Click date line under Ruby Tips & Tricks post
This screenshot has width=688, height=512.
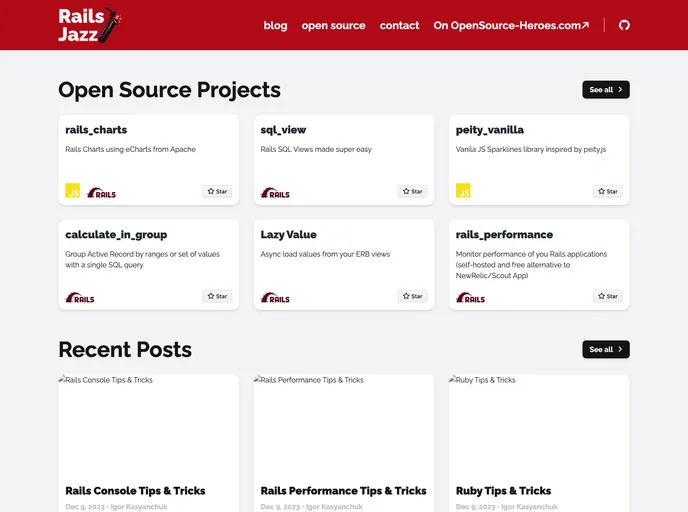pos(507,507)
